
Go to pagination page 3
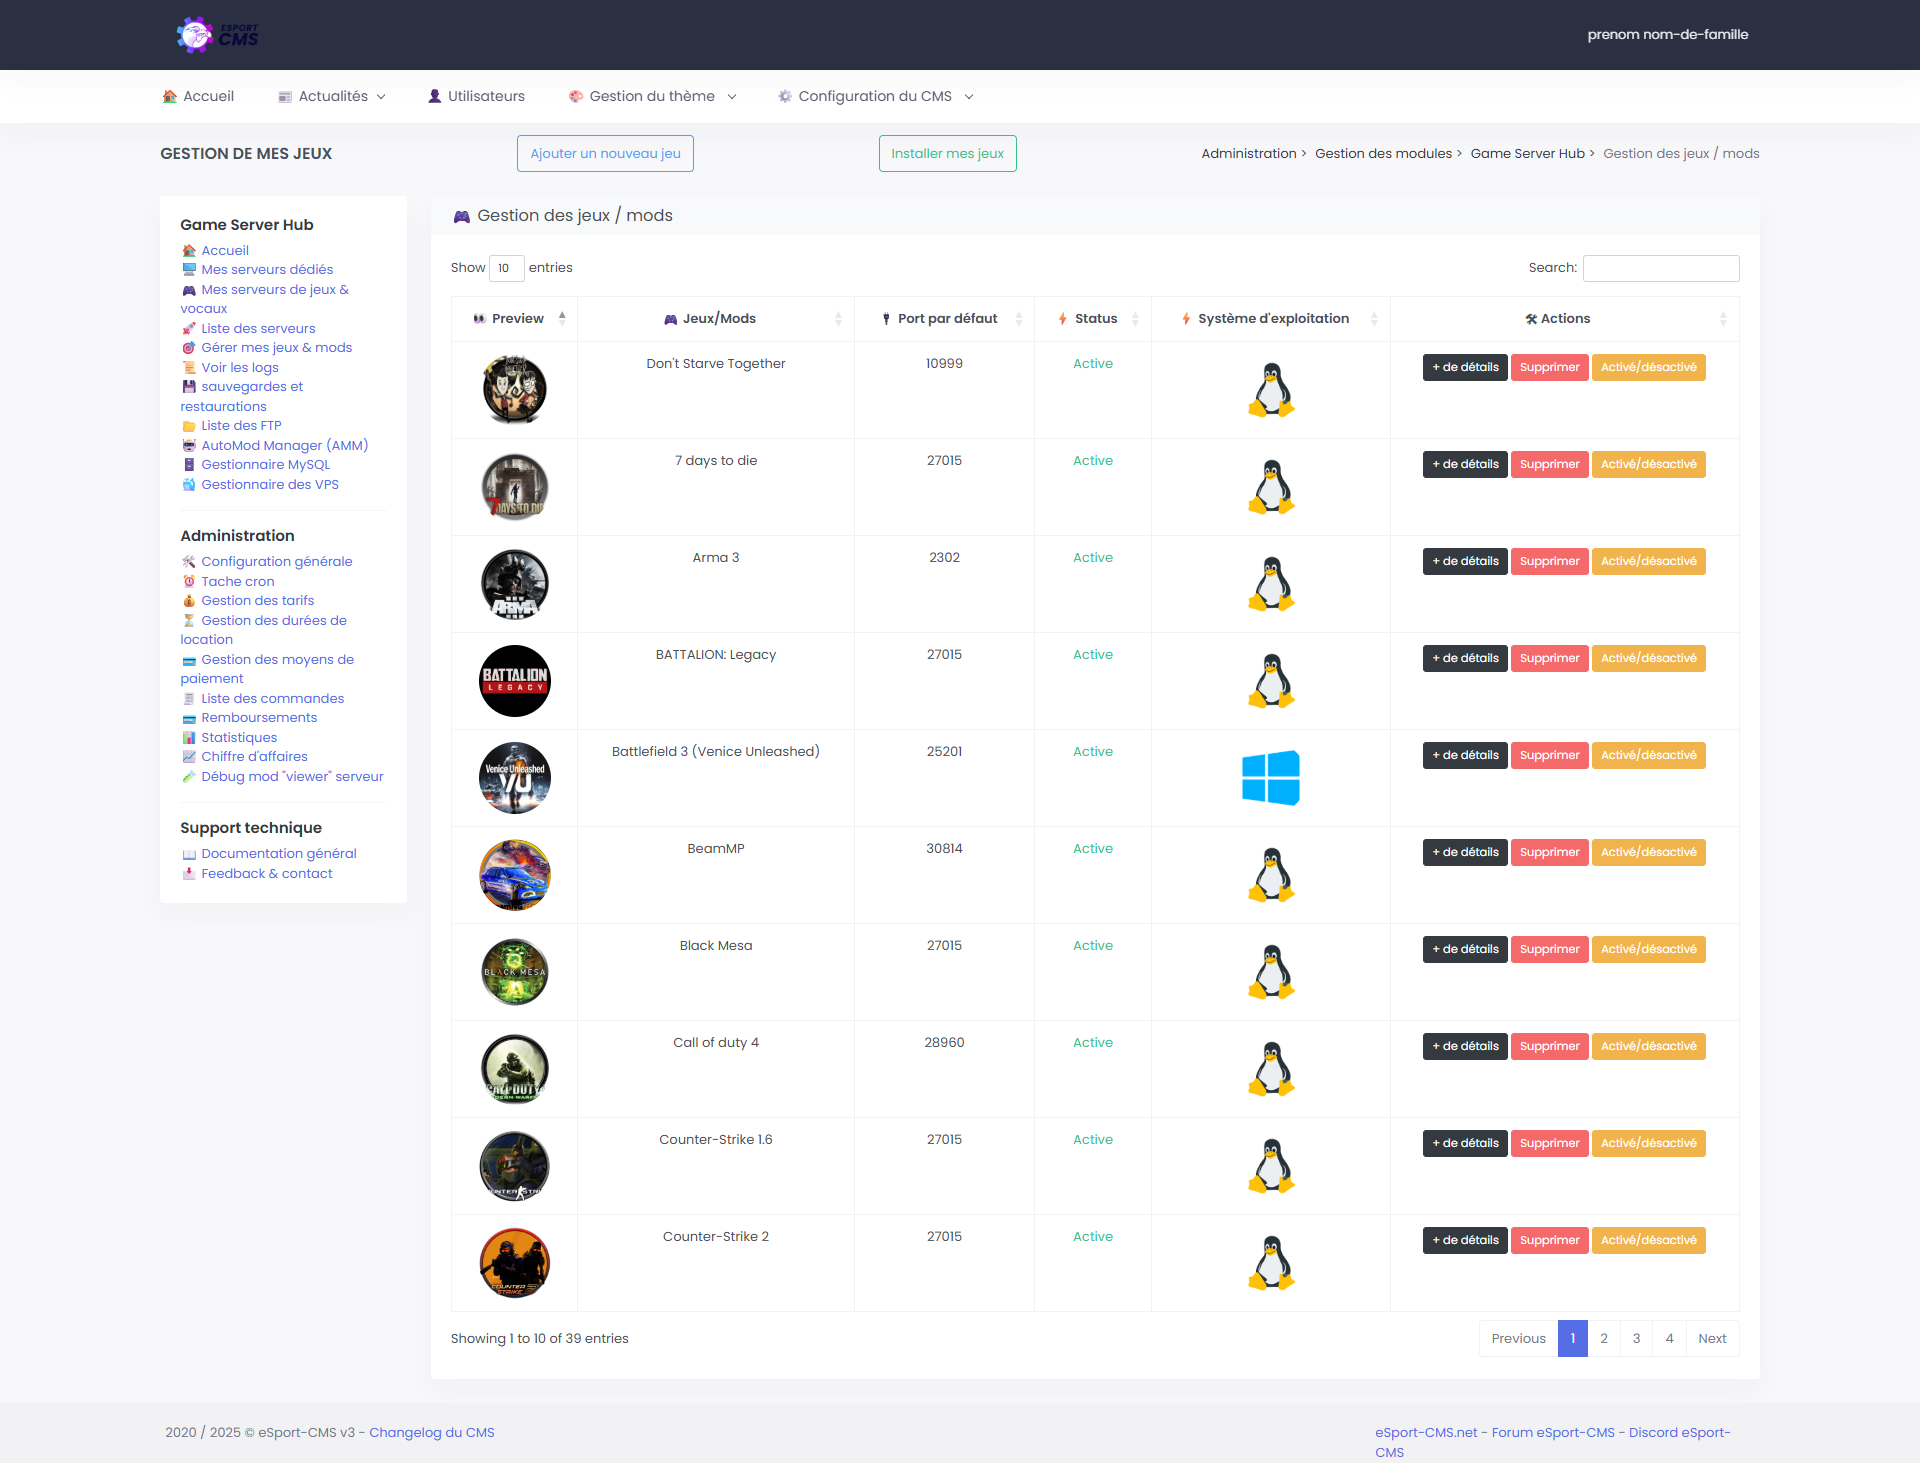click(x=1637, y=1339)
